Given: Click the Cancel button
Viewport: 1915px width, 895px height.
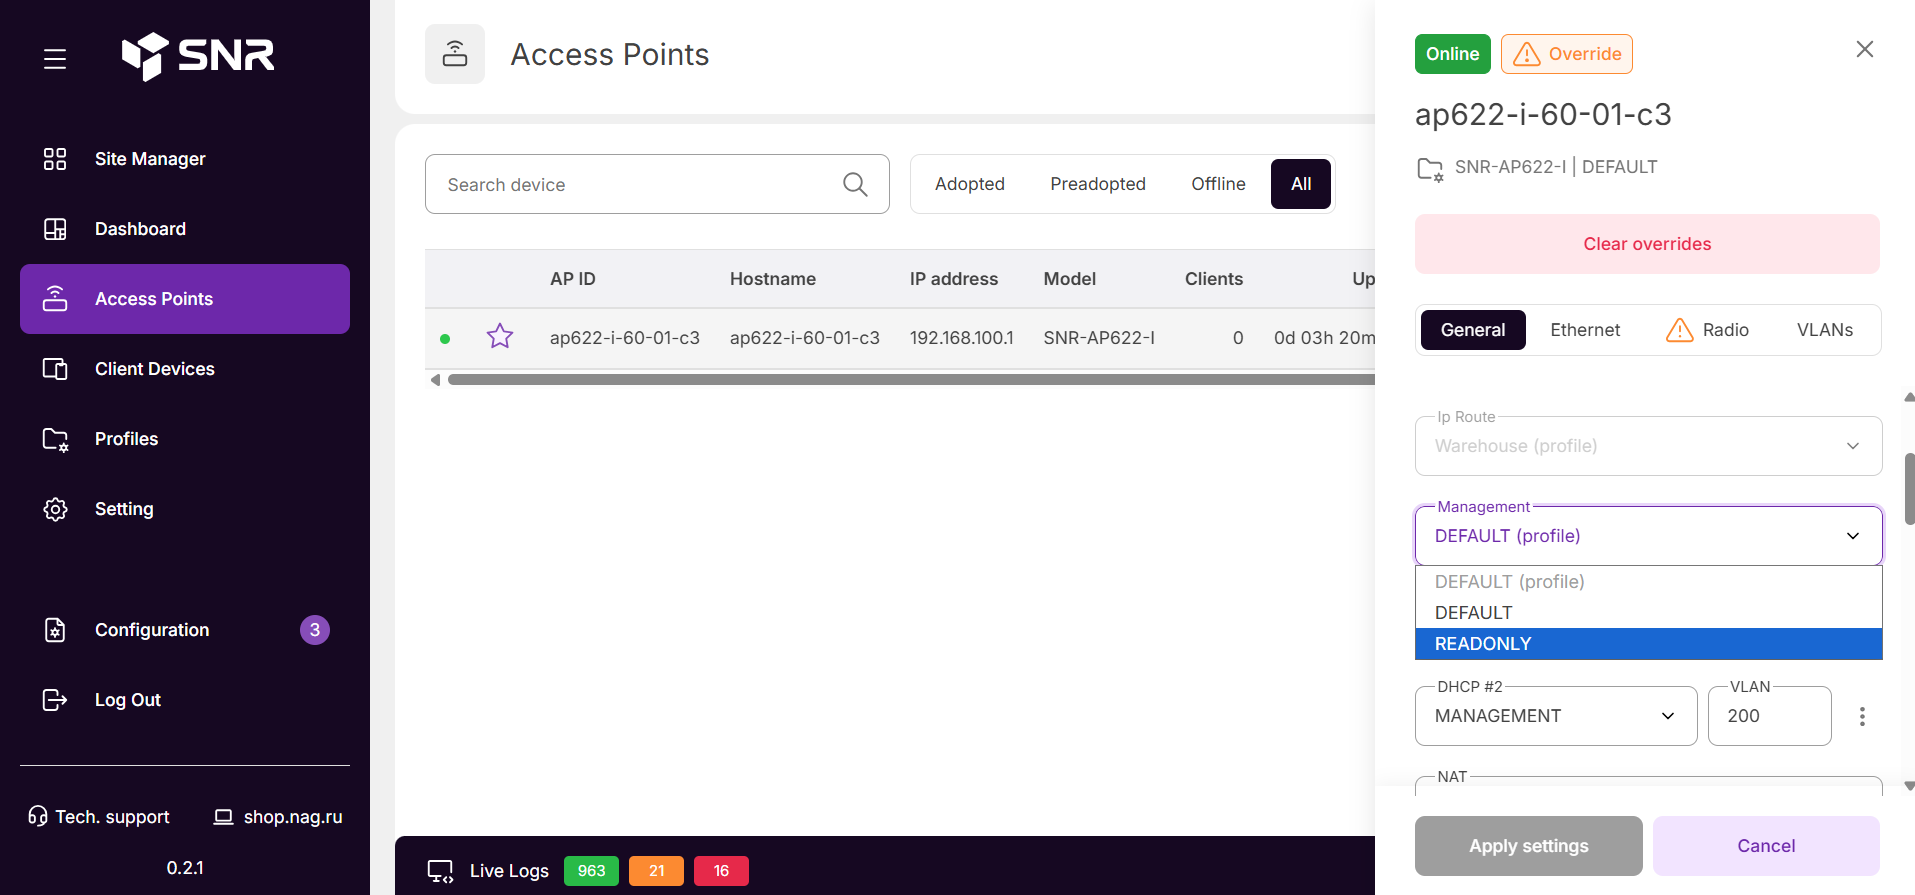Looking at the screenshot, I should (1766, 846).
